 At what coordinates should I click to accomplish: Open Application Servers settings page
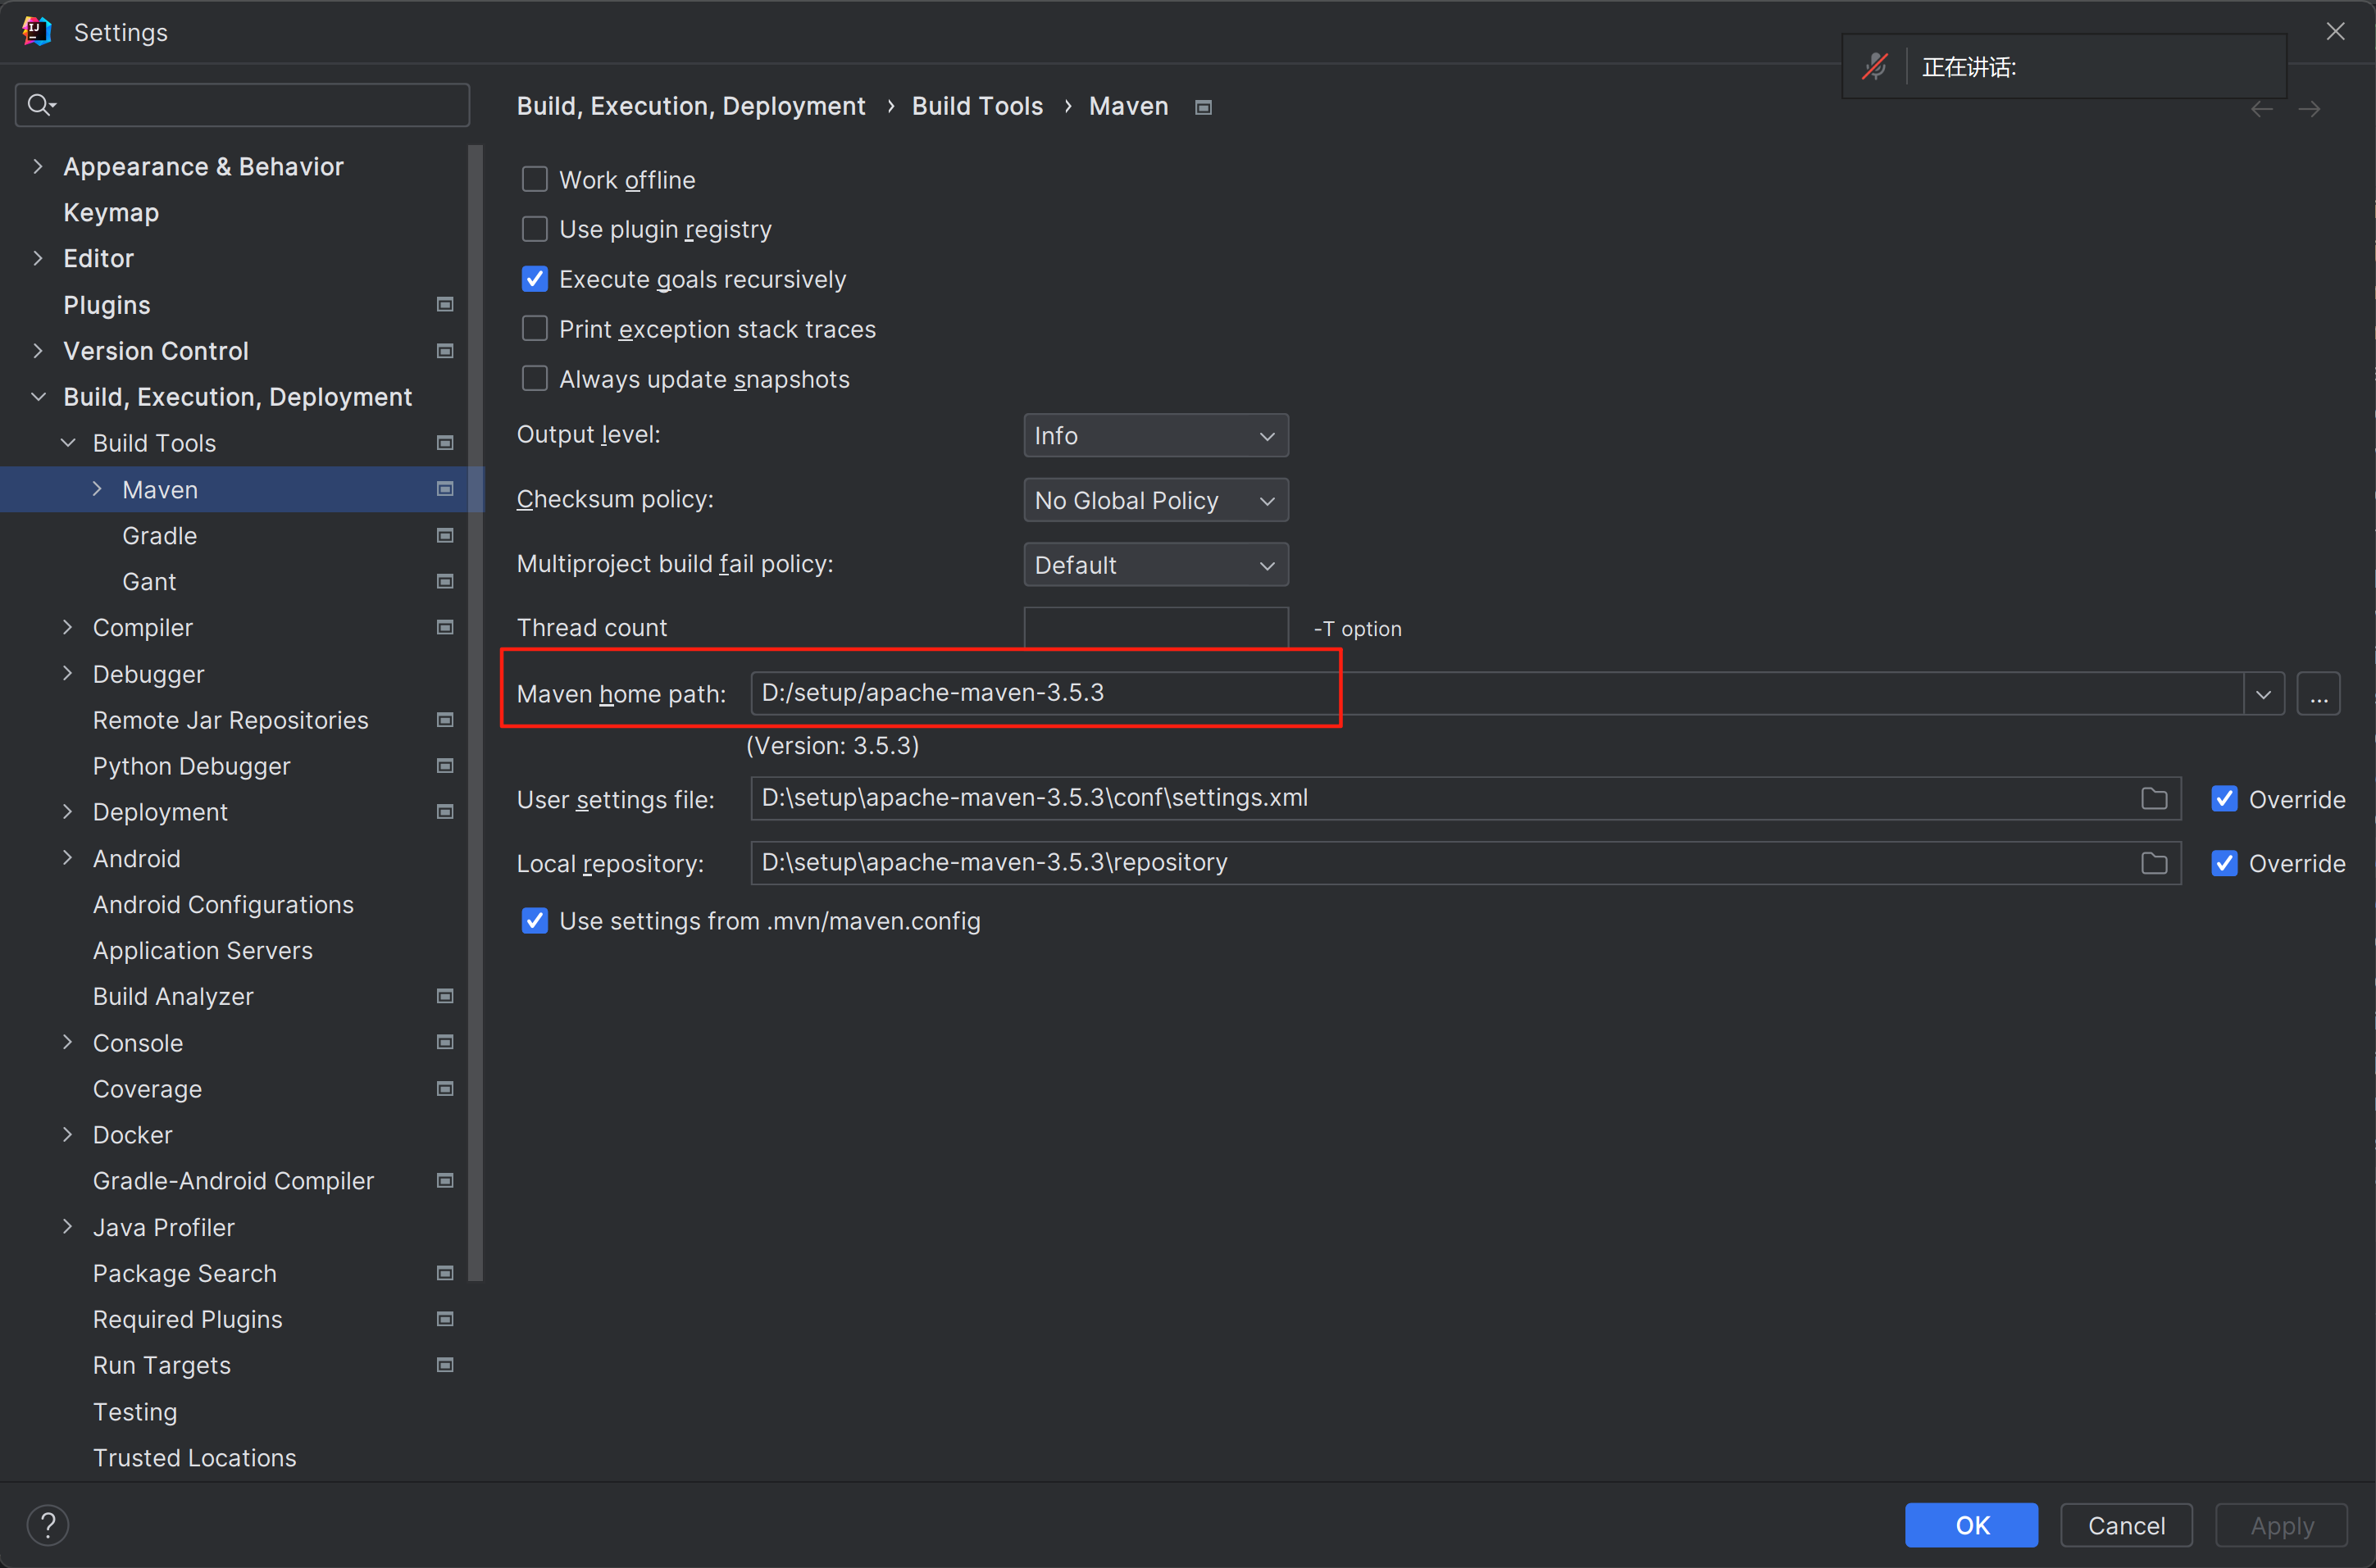(x=203, y=950)
